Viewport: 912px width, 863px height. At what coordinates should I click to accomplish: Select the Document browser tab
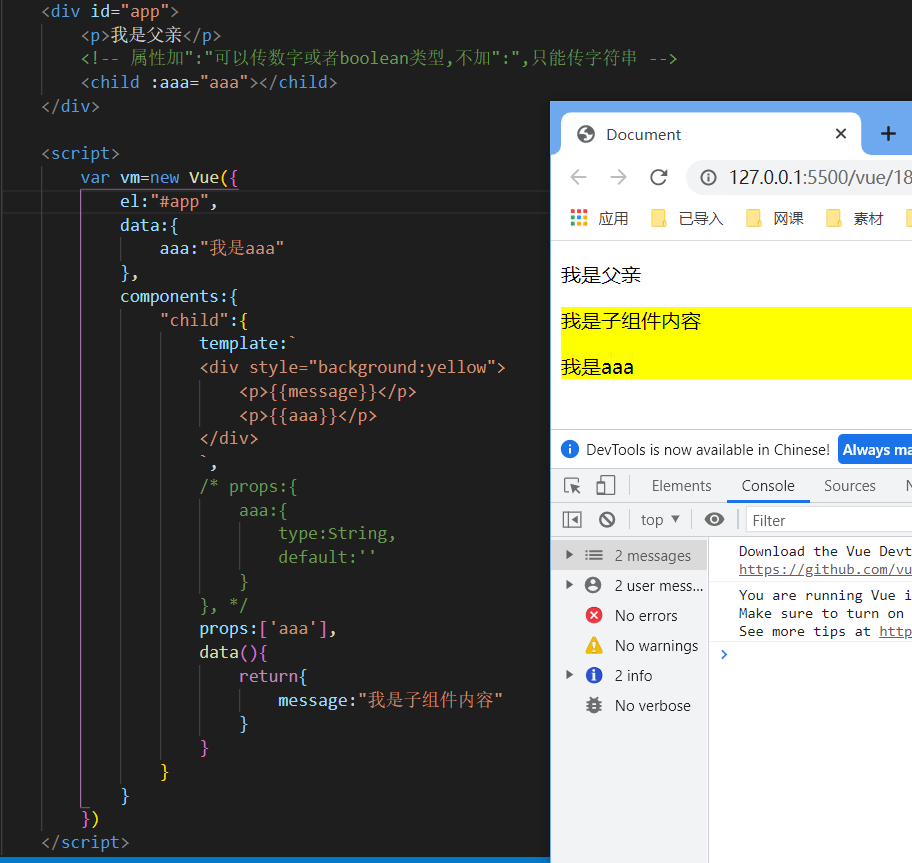click(711, 134)
